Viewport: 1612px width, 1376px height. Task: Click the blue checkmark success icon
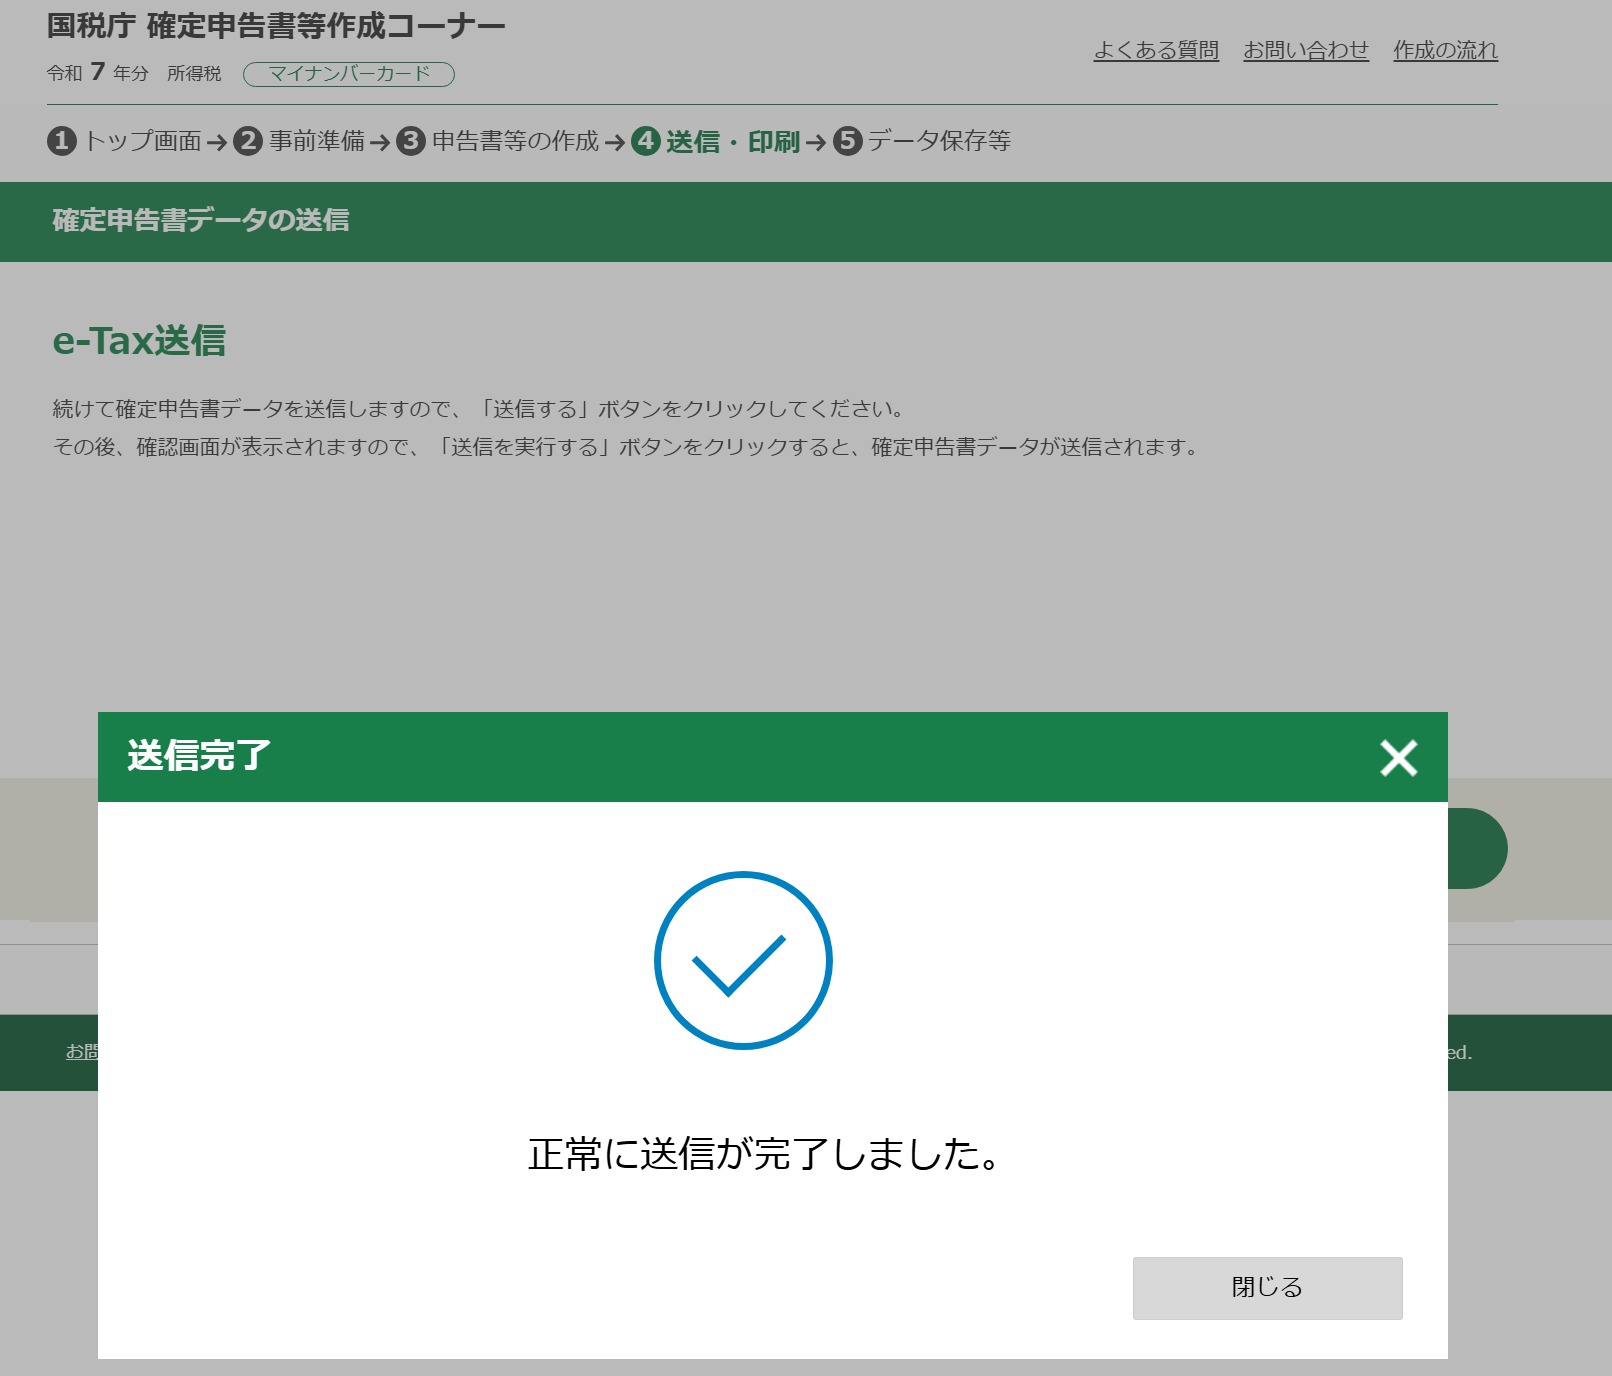tap(743, 960)
